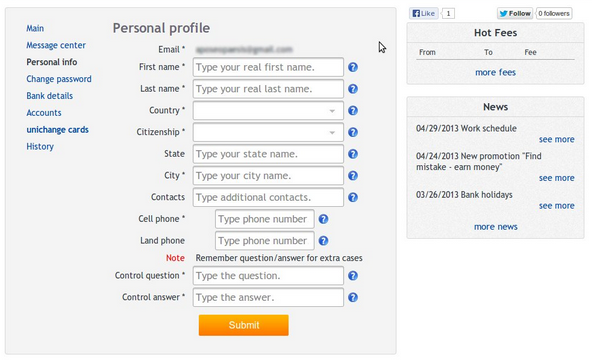The height and width of the screenshot is (363, 592).
Task: Click help icon next to Citizenship
Action: coord(353,132)
